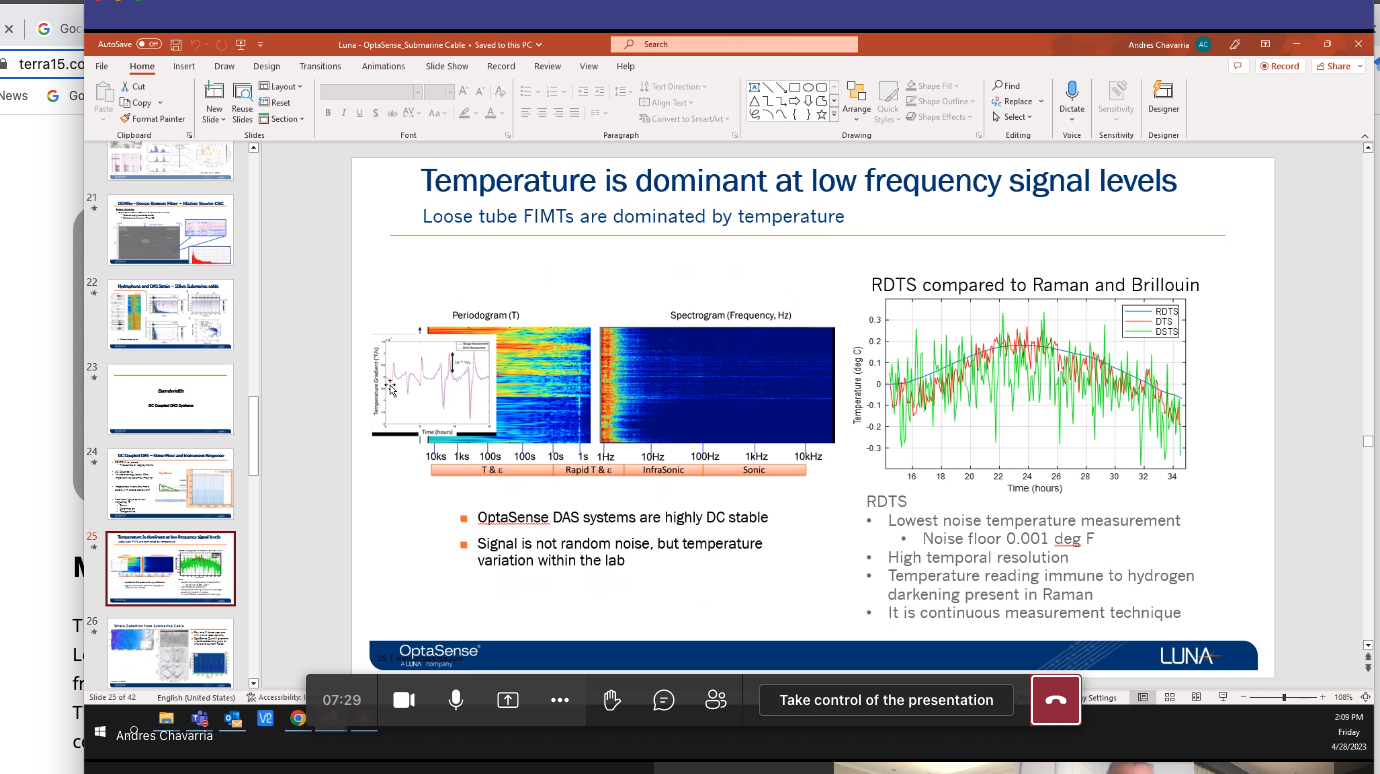
Task: Switch to Reading View in status bar
Action: pyautogui.click(x=1197, y=697)
